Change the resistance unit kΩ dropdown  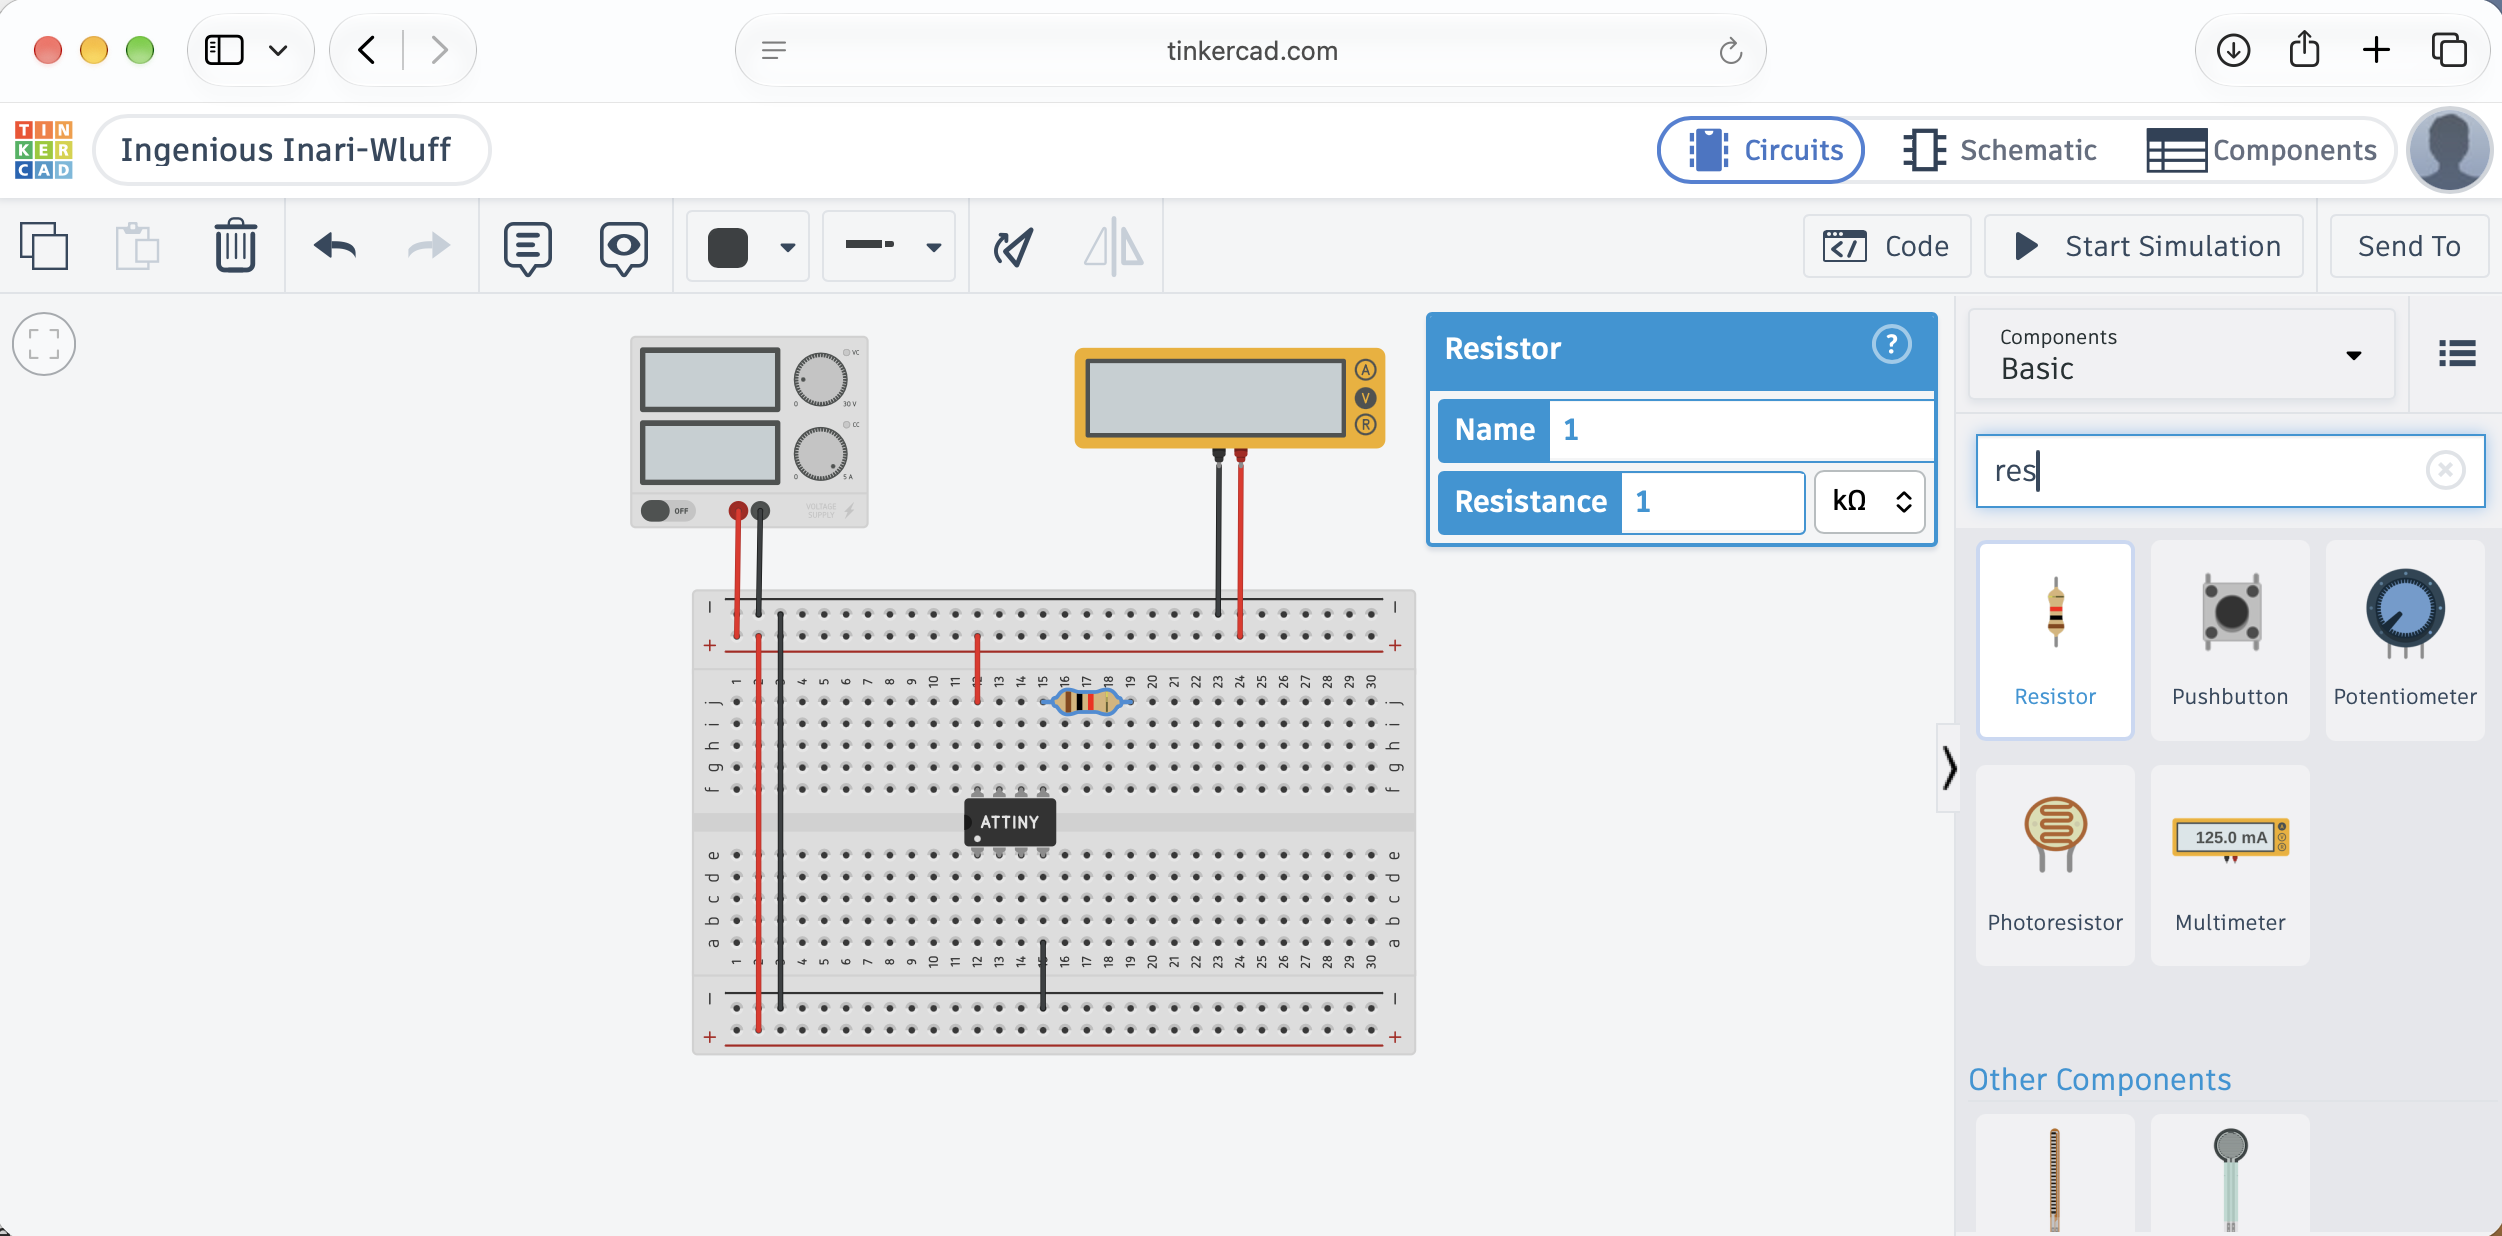pos(1870,501)
